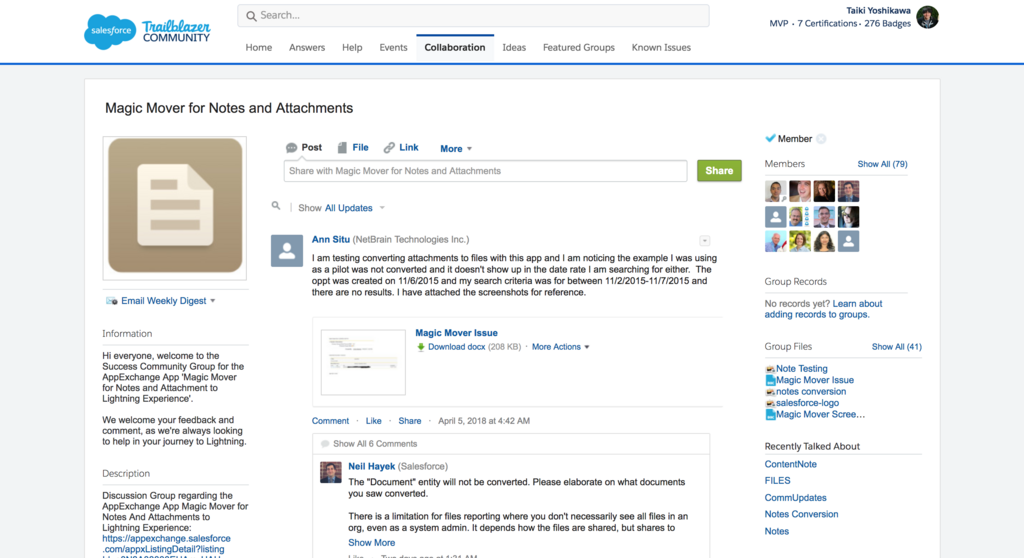Click the Link chain icon
The width and height of the screenshot is (1024, 558).
coord(389,148)
